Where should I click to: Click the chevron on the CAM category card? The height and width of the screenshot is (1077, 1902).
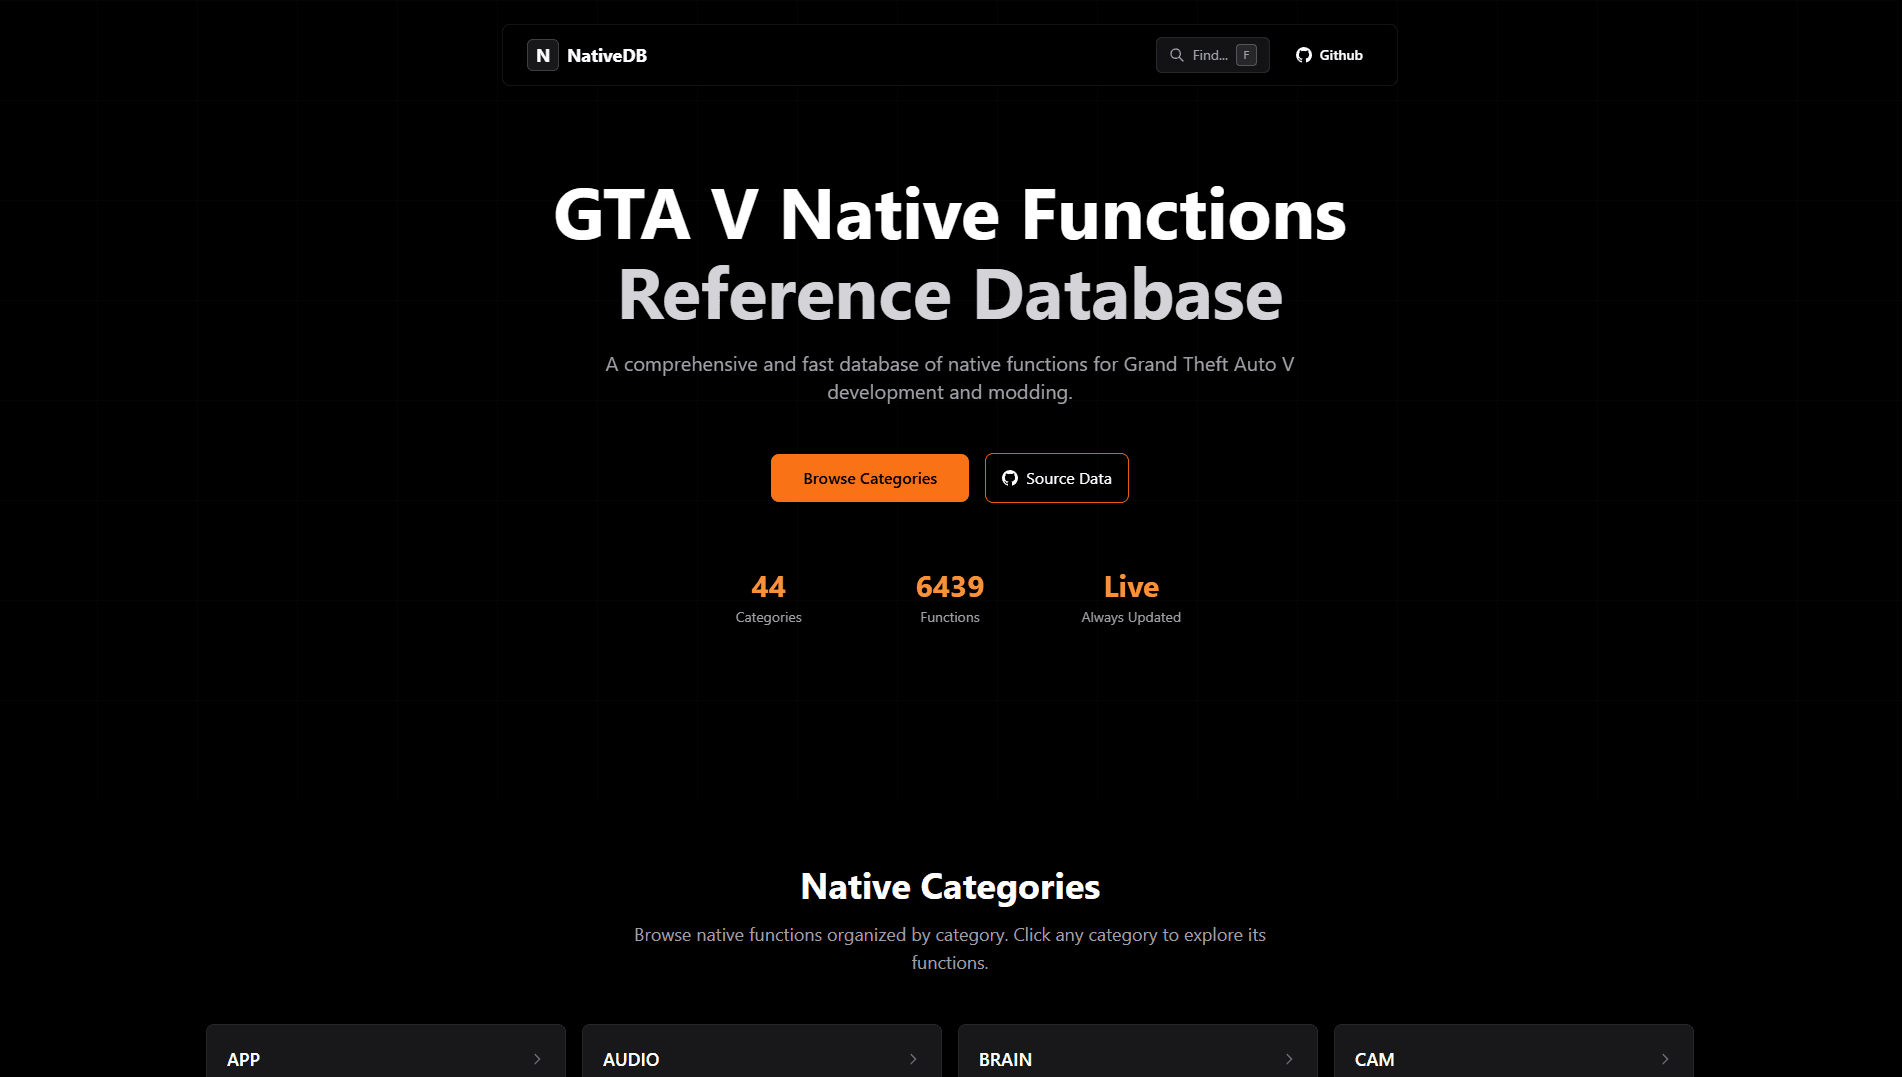(1664, 1059)
